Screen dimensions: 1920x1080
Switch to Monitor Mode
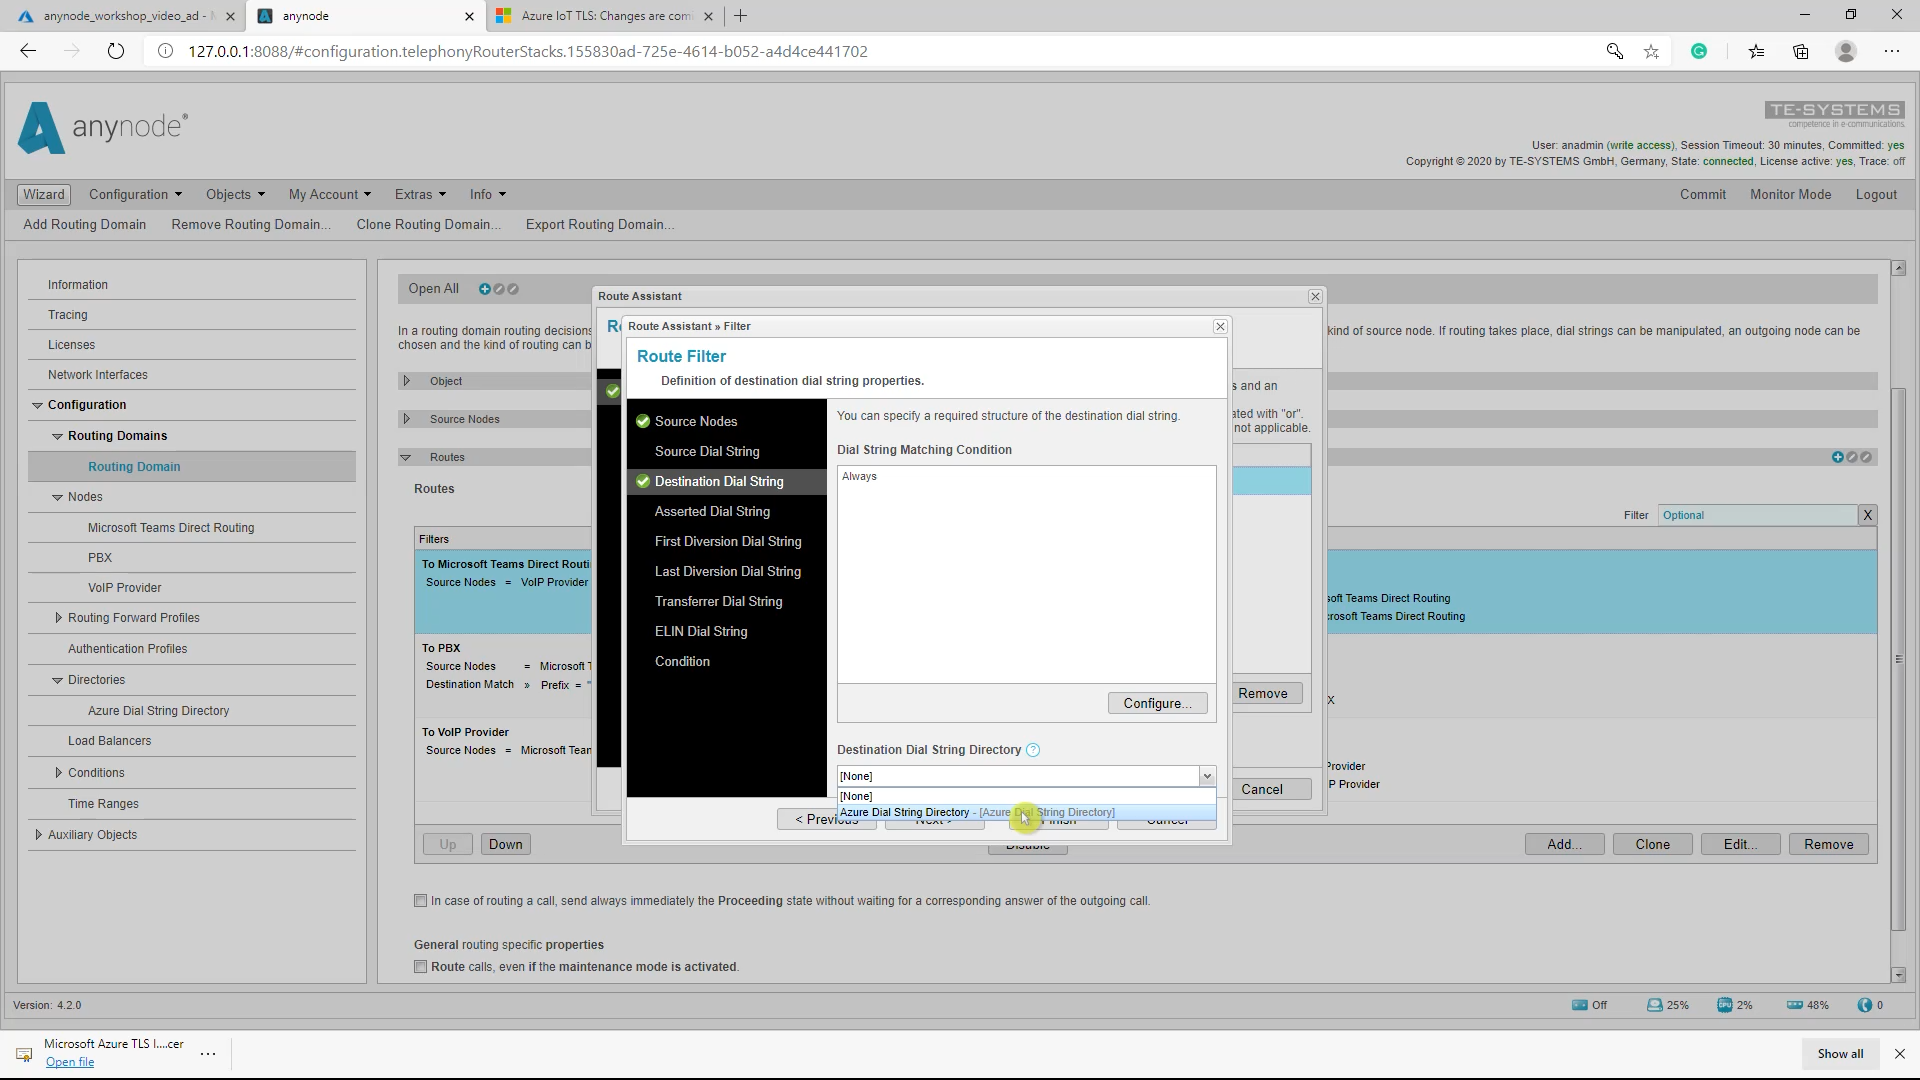pyautogui.click(x=1790, y=195)
